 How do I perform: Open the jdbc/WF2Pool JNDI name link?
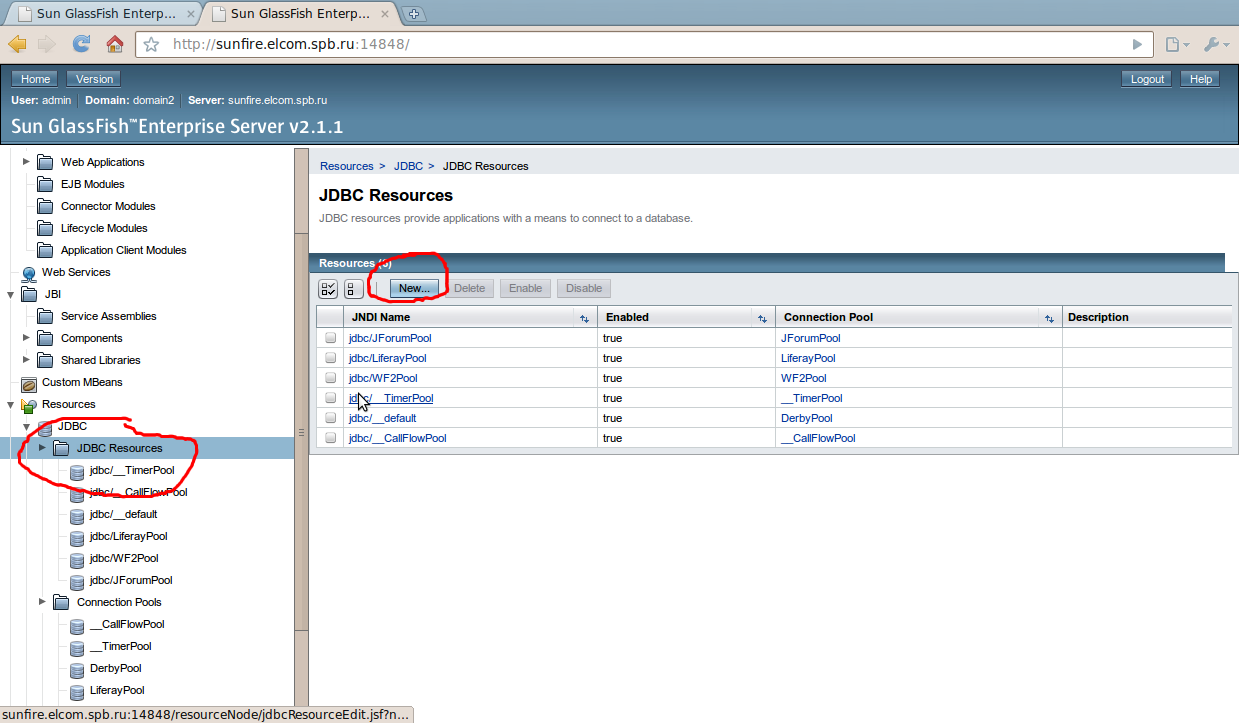point(383,378)
